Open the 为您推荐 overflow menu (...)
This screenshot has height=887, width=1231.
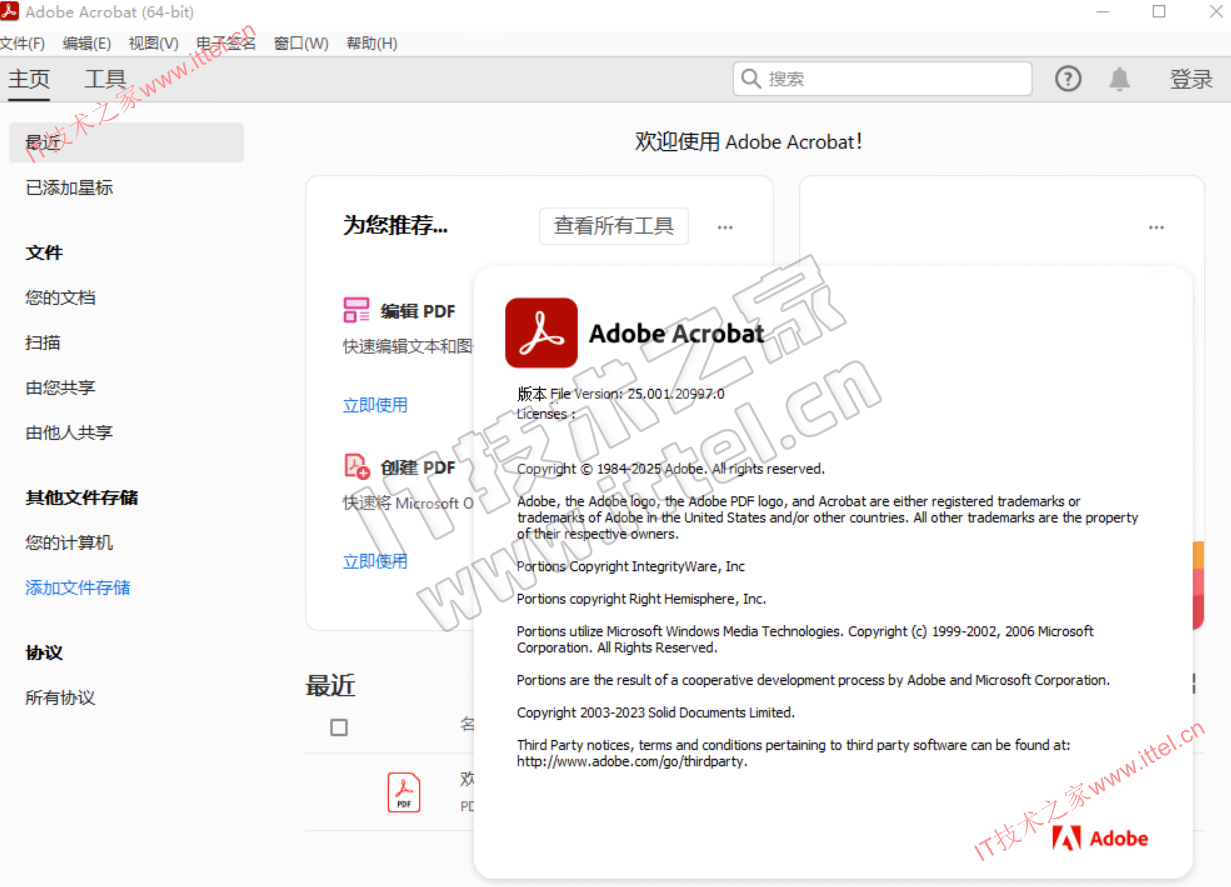pyautogui.click(x=724, y=227)
